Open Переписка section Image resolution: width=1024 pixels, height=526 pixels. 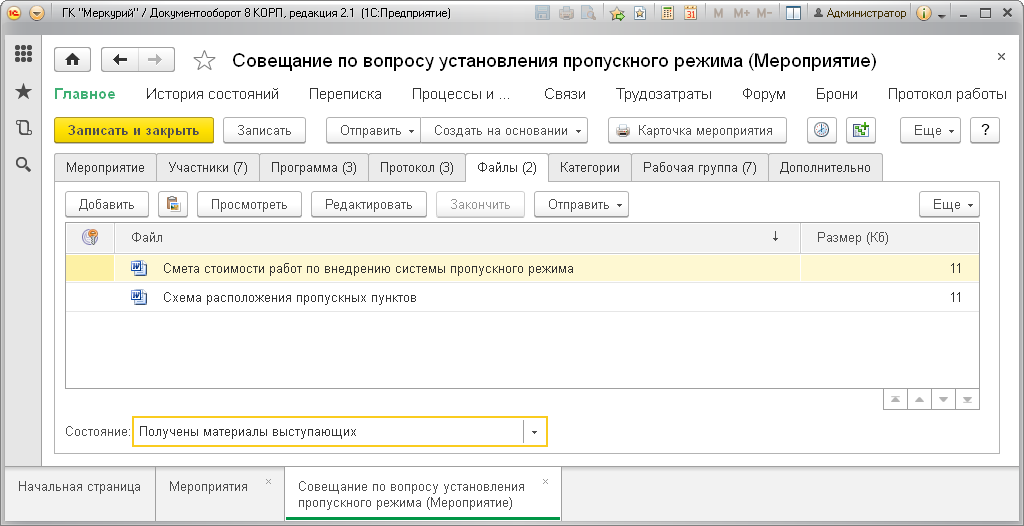pos(345,94)
